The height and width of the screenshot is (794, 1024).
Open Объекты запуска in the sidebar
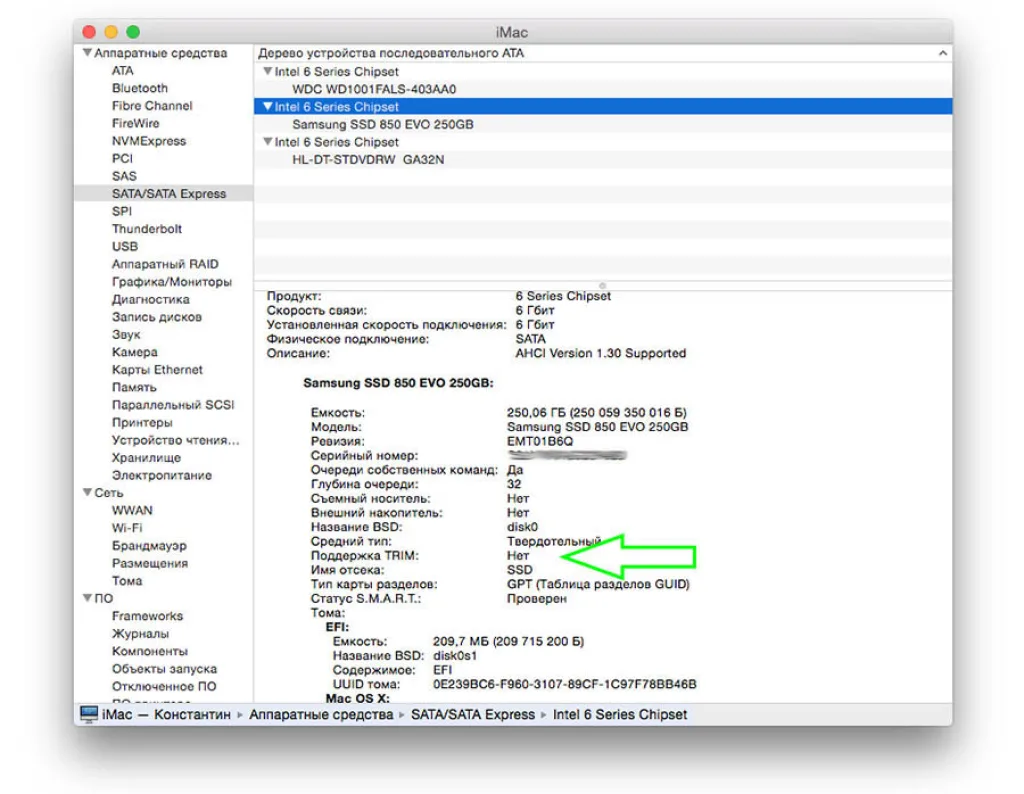[164, 669]
